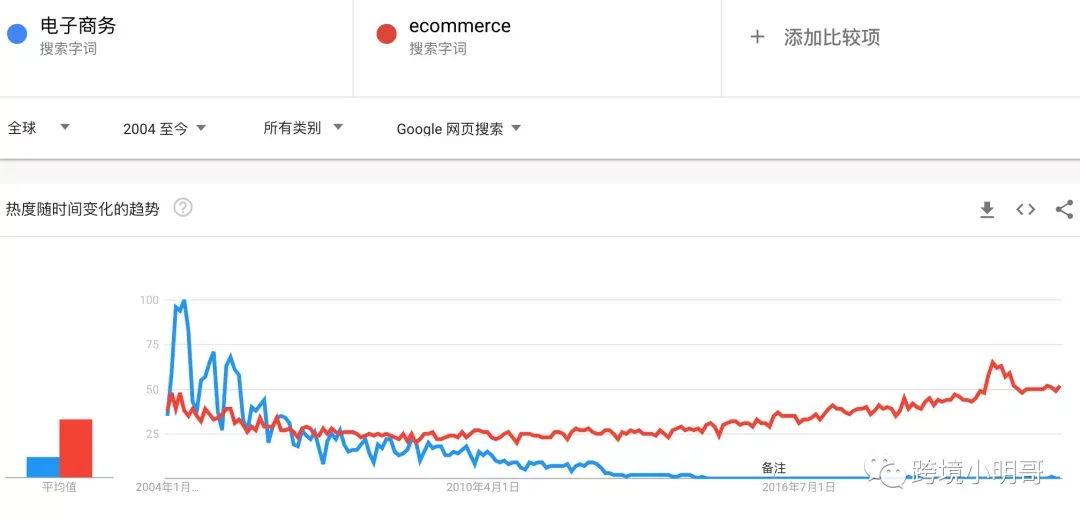The width and height of the screenshot is (1080, 520).
Task: Edit the ecommerce search term
Action: (460, 26)
